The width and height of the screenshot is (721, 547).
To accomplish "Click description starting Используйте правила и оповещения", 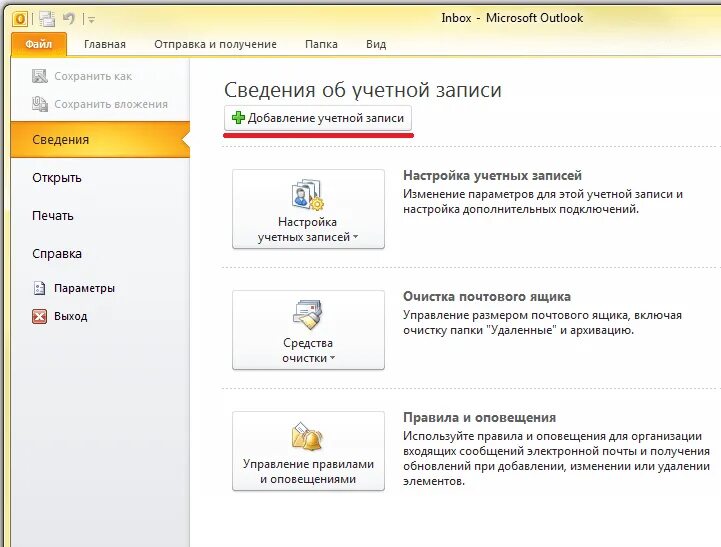I will pyautogui.click(x=556, y=459).
